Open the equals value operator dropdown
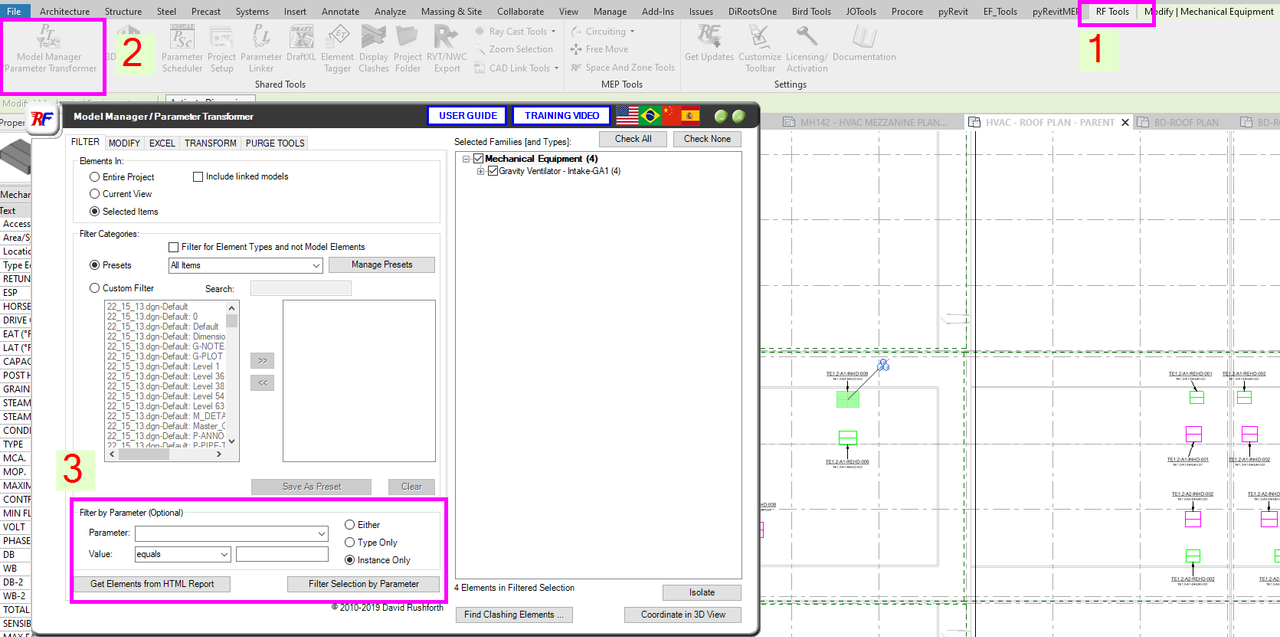 pyautogui.click(x=183, y=554)
